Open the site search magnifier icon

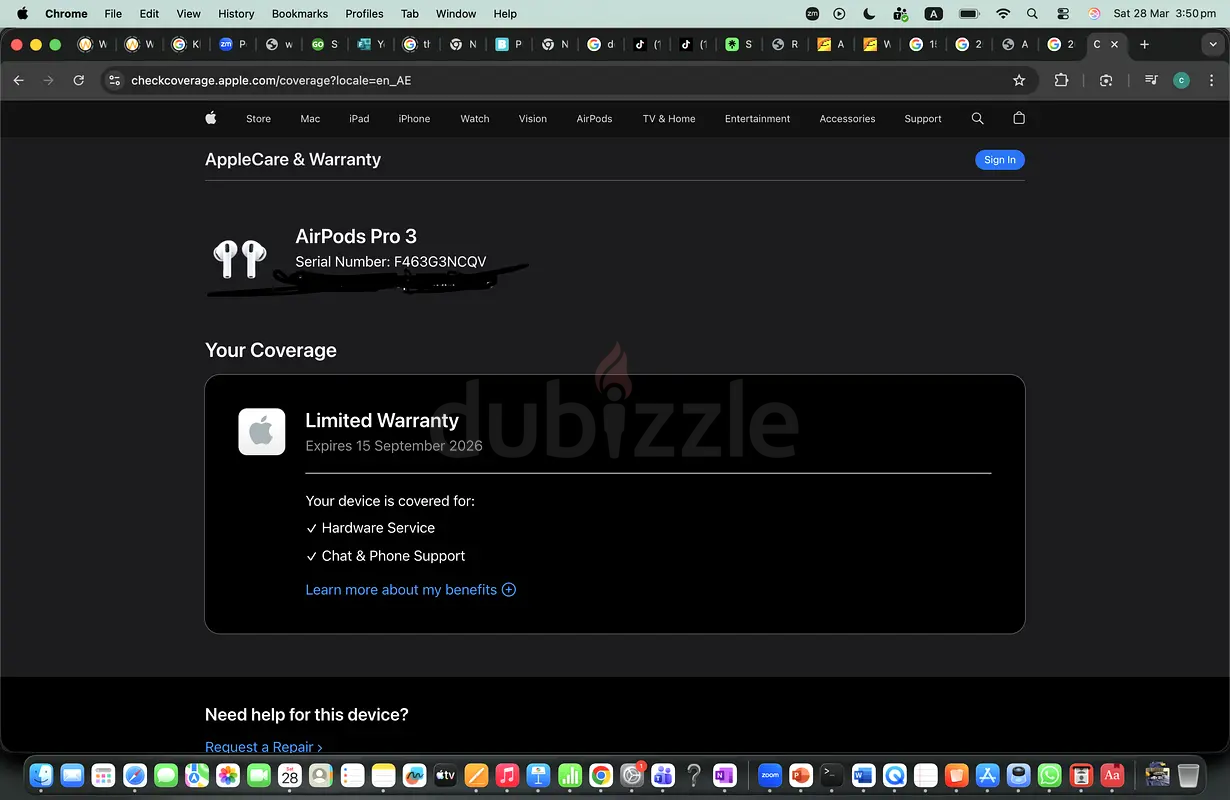(978, 118)
